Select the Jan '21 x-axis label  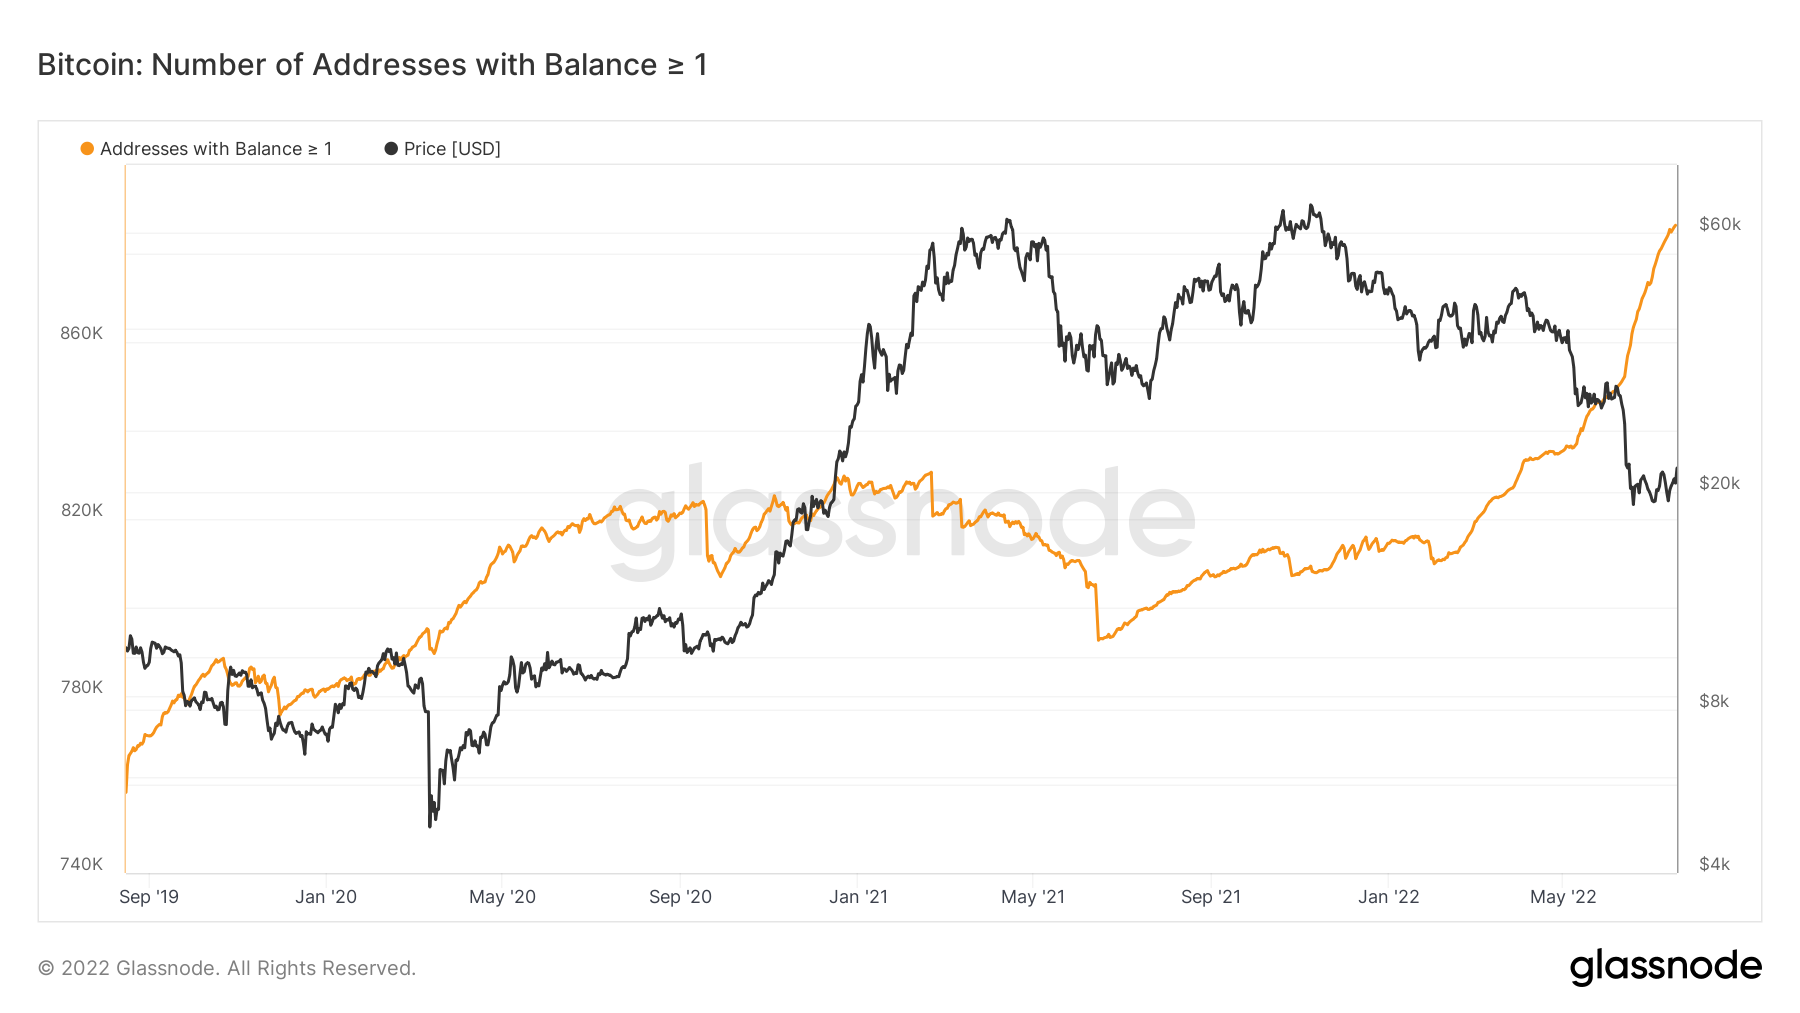(x=858, y=897)
